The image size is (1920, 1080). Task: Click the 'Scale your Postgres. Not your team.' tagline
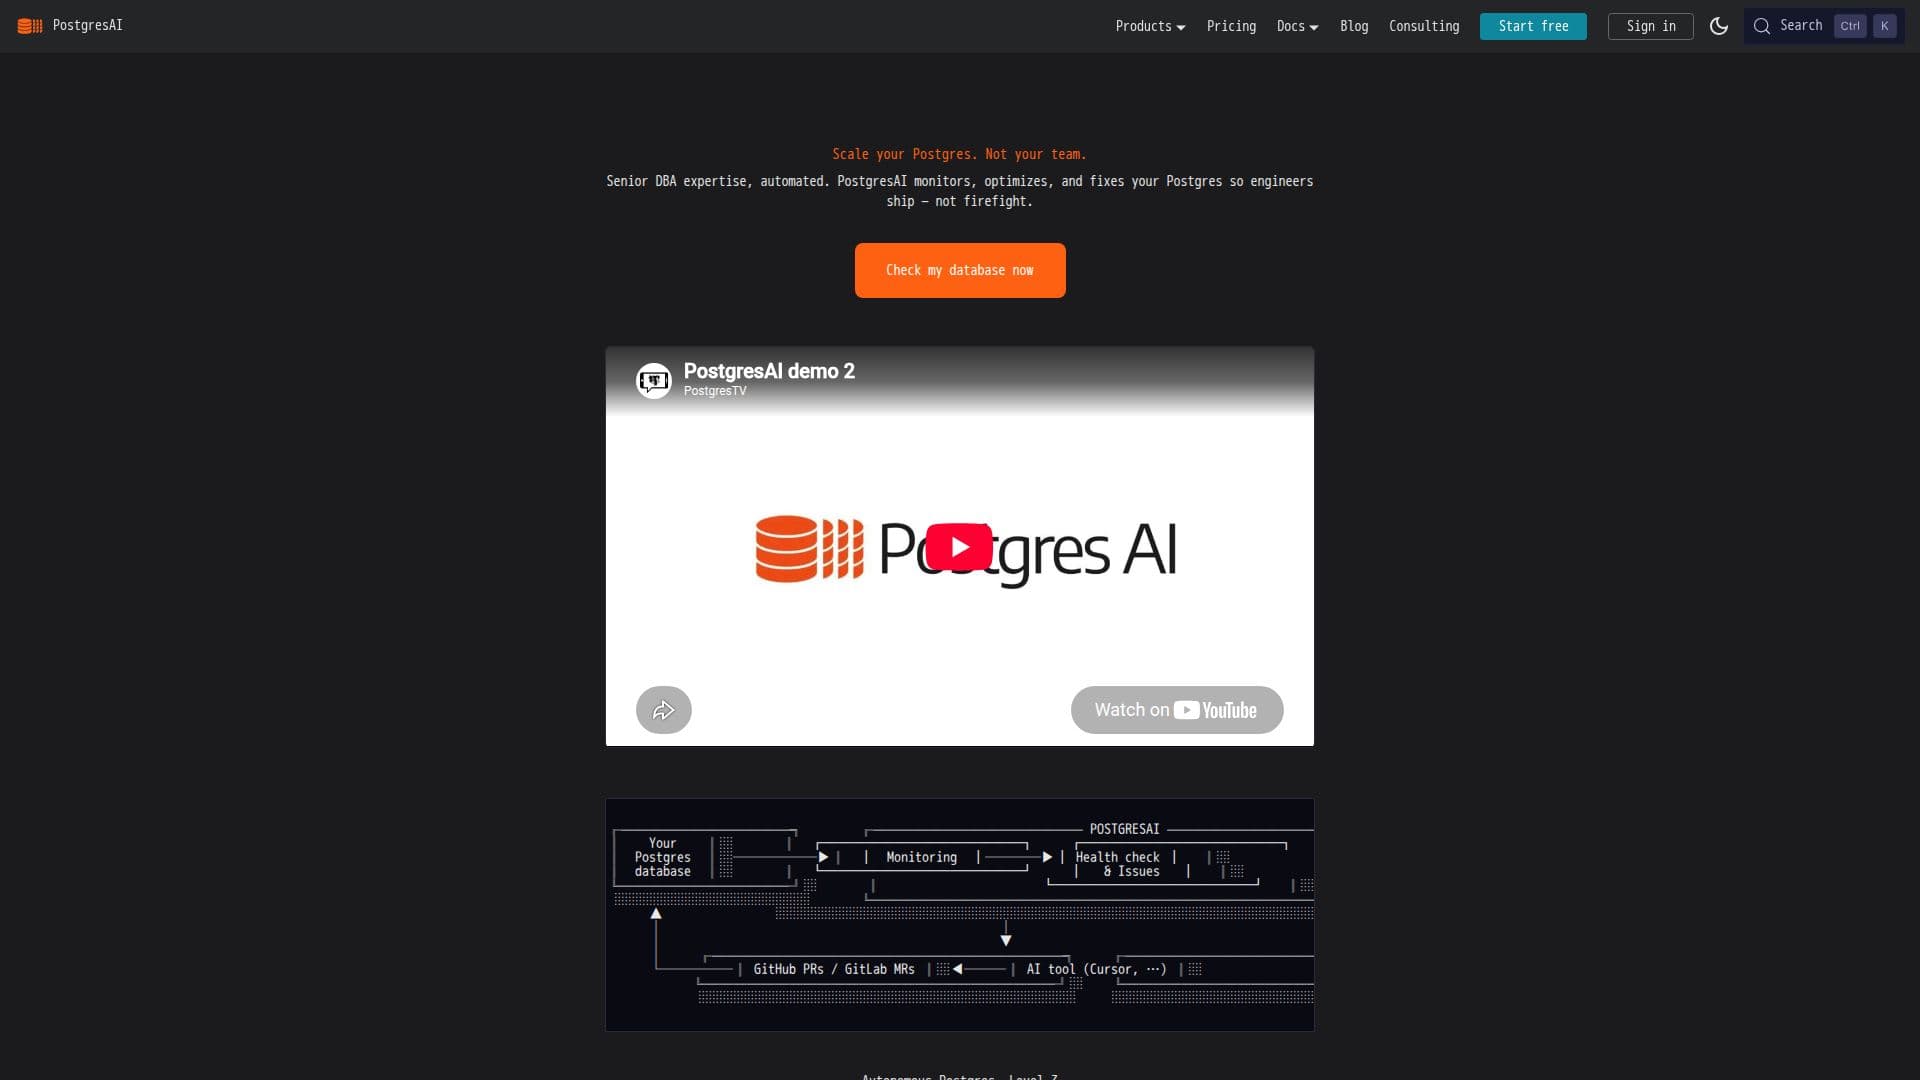pos(959,154)
